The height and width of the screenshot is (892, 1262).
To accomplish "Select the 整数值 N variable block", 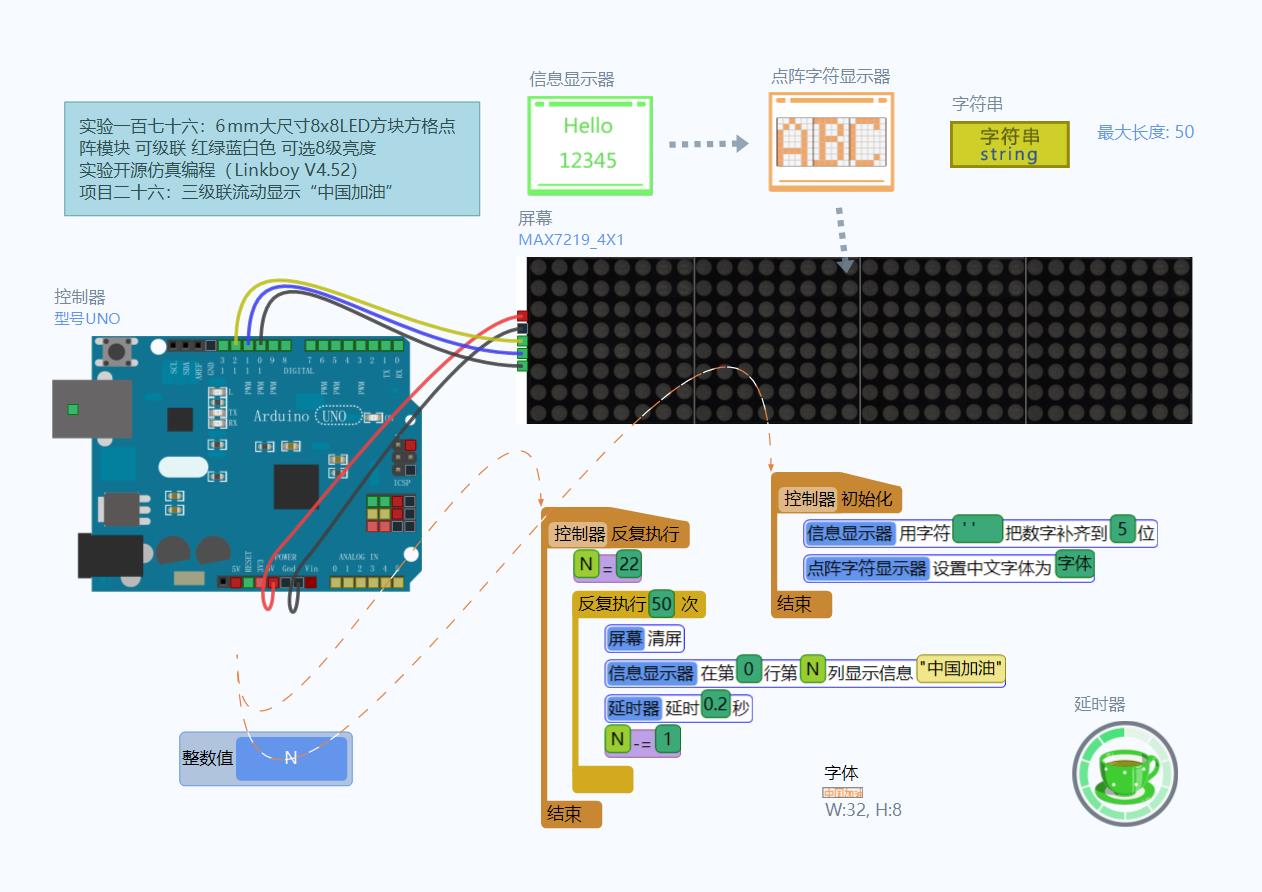I will point(266,758).
